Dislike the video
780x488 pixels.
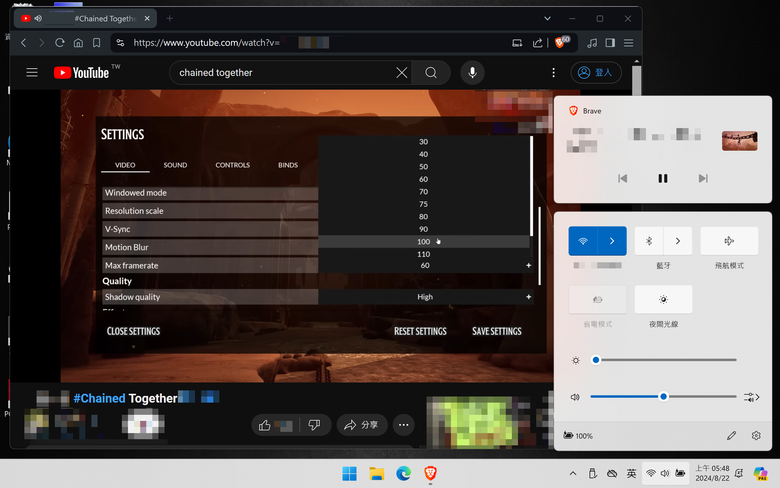pos(314,425)
